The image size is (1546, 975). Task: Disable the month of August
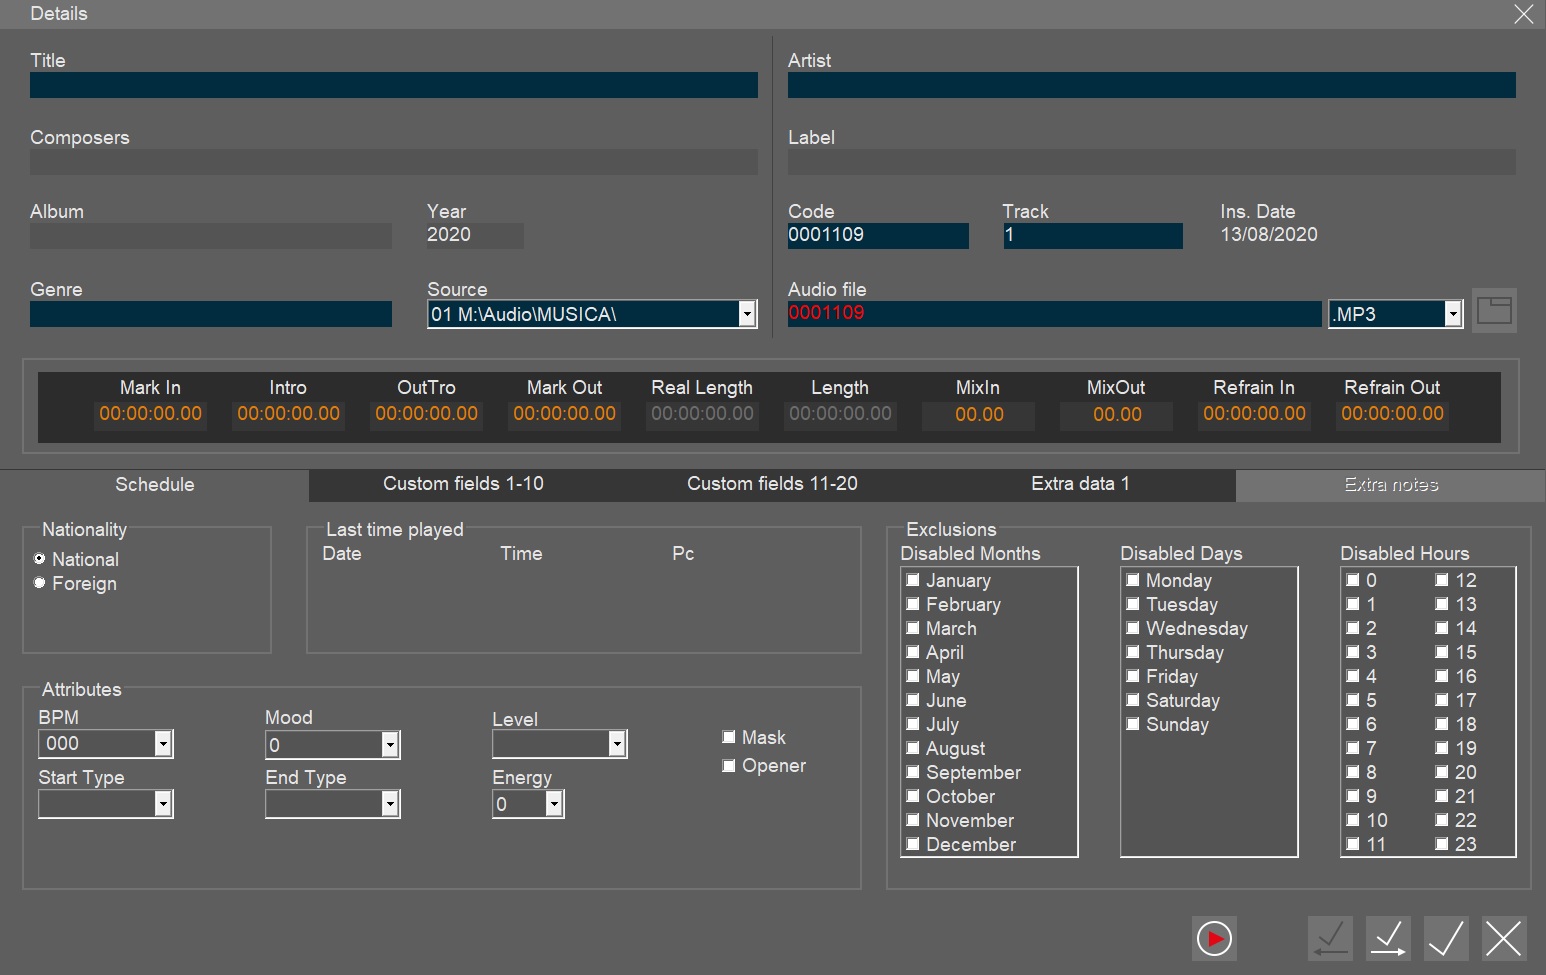tap(913, 748)
